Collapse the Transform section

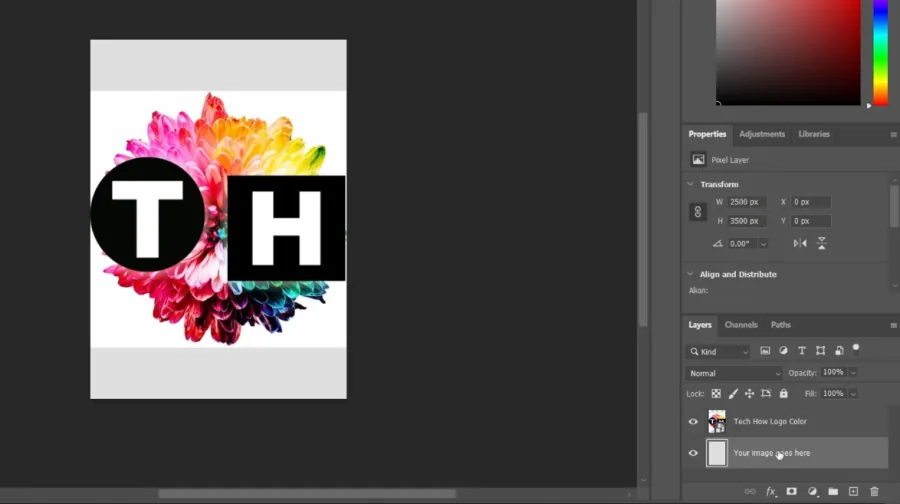point(690,184)
